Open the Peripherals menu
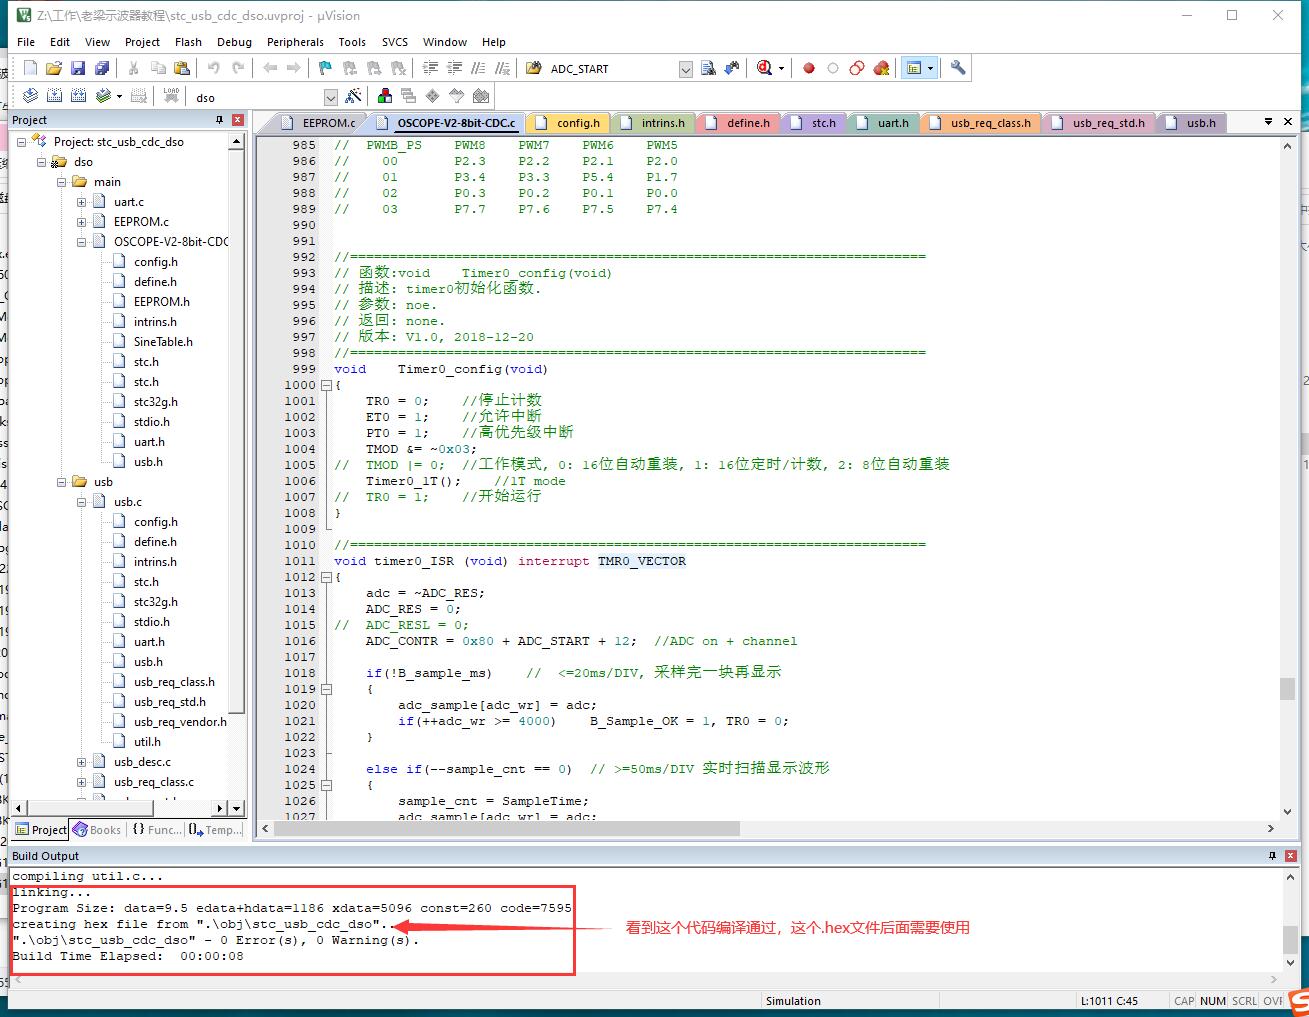Viewport: 1309px width, 1017px height. click(295, 42)
